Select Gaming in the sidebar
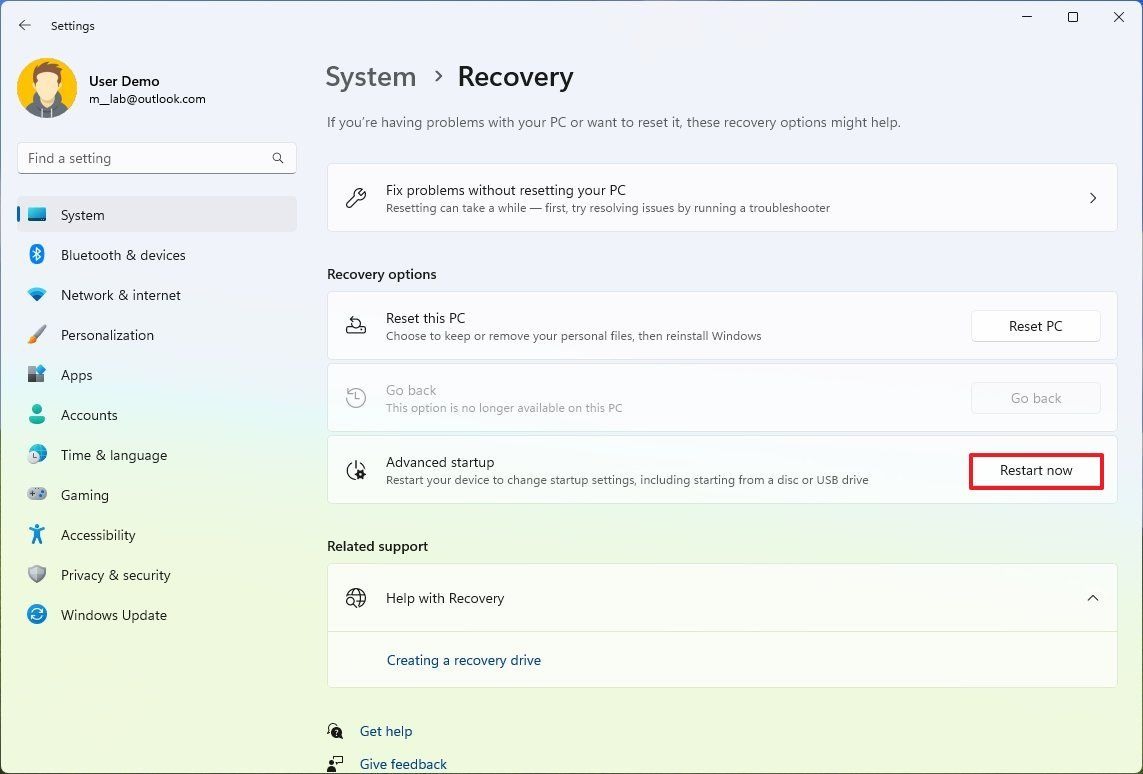This screenshot has height=774, width=1143. tap(157, 495)
